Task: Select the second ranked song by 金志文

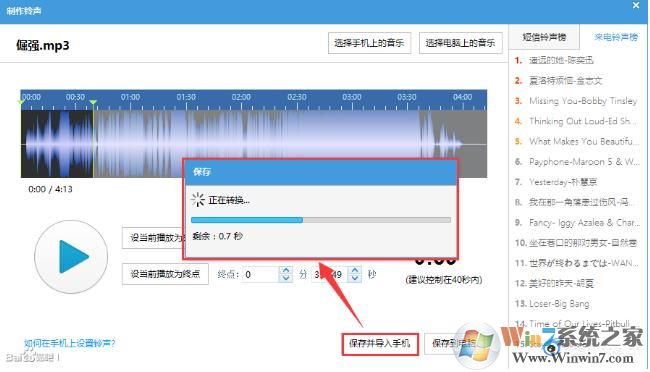Action: (x=558, y=81)
